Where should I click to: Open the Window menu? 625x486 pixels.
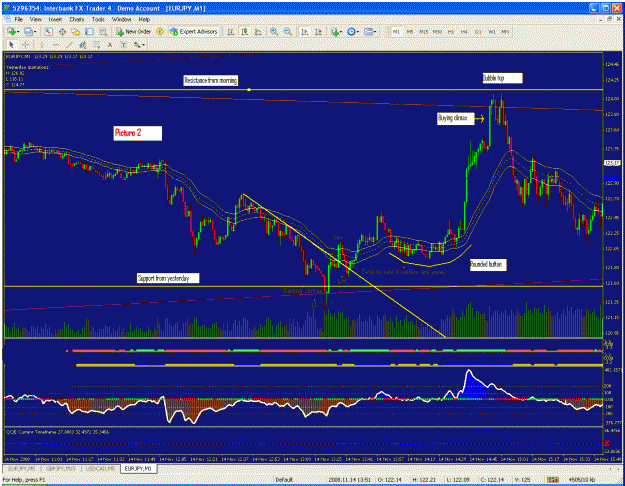(x=121, y=19)
